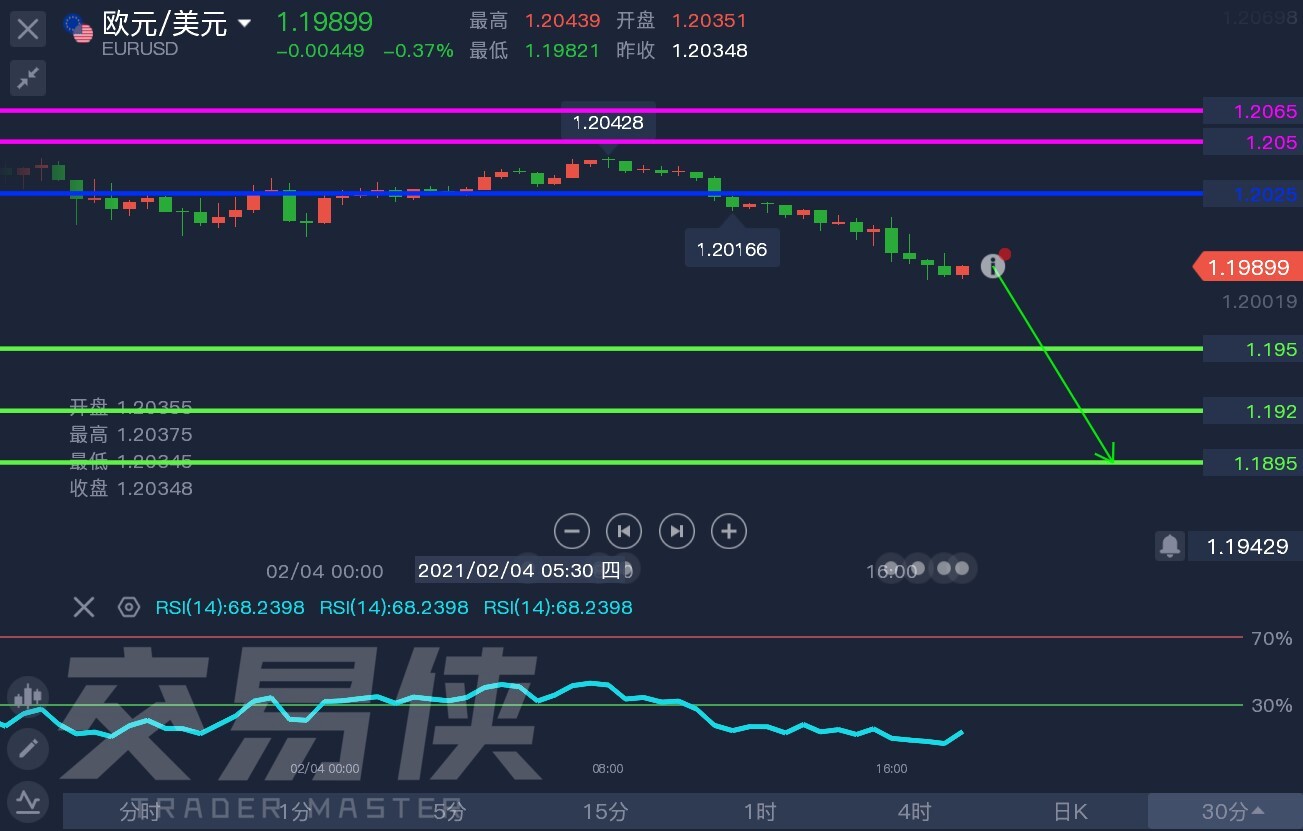Screen dimensions: 1303x831
Task: Click the shrink/collapse arrows icon
Action: coord(28,77)
